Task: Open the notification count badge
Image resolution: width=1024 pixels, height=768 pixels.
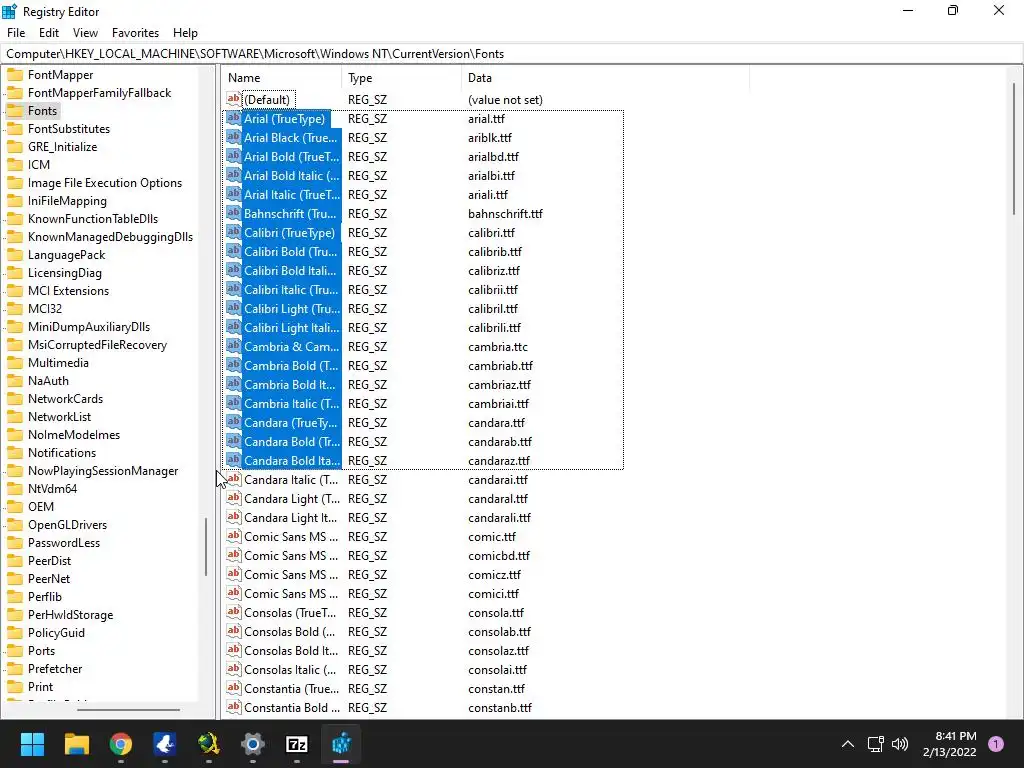Action: pos(996,743)
